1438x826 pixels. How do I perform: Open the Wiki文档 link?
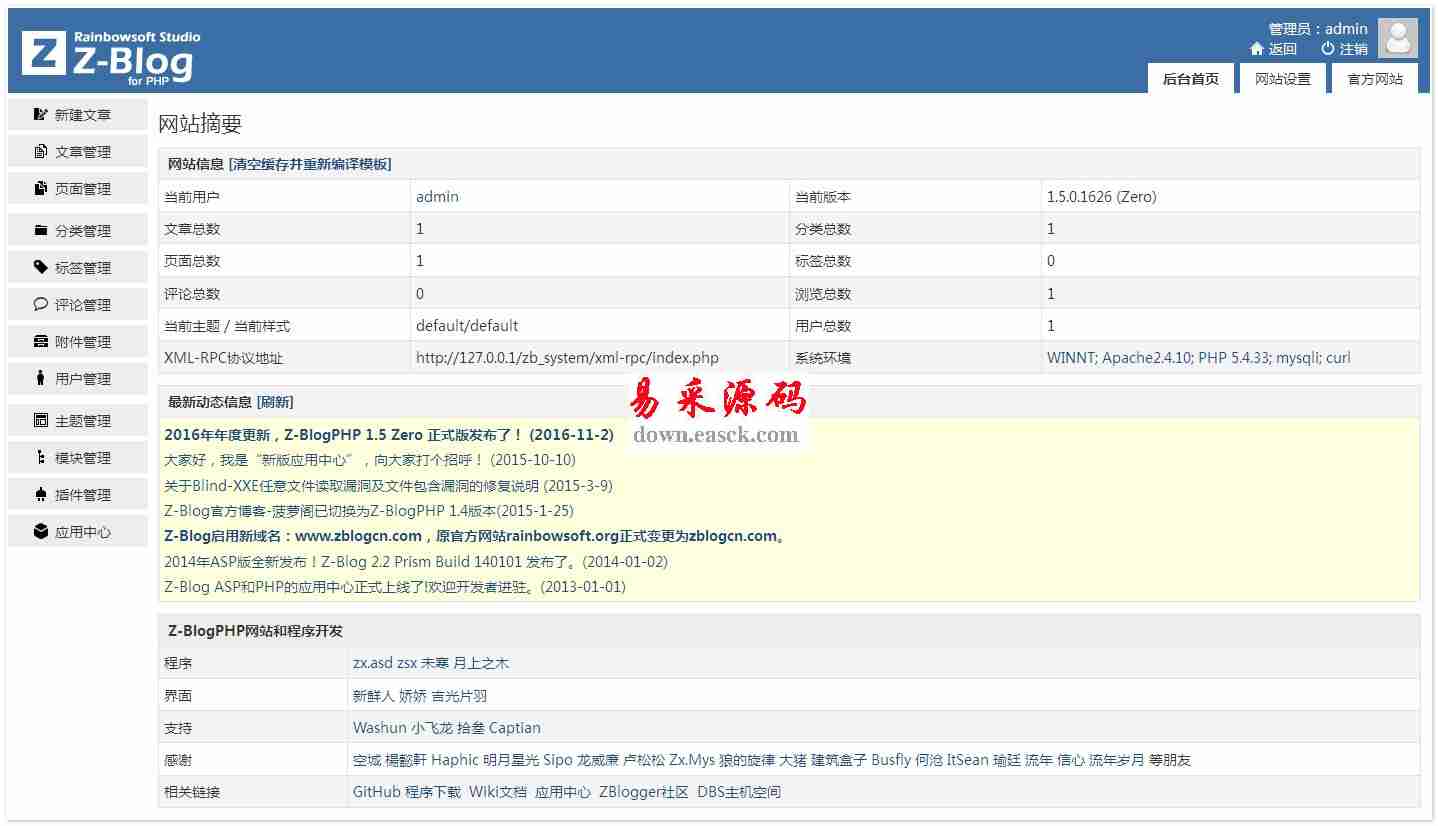tap(498, 792)
